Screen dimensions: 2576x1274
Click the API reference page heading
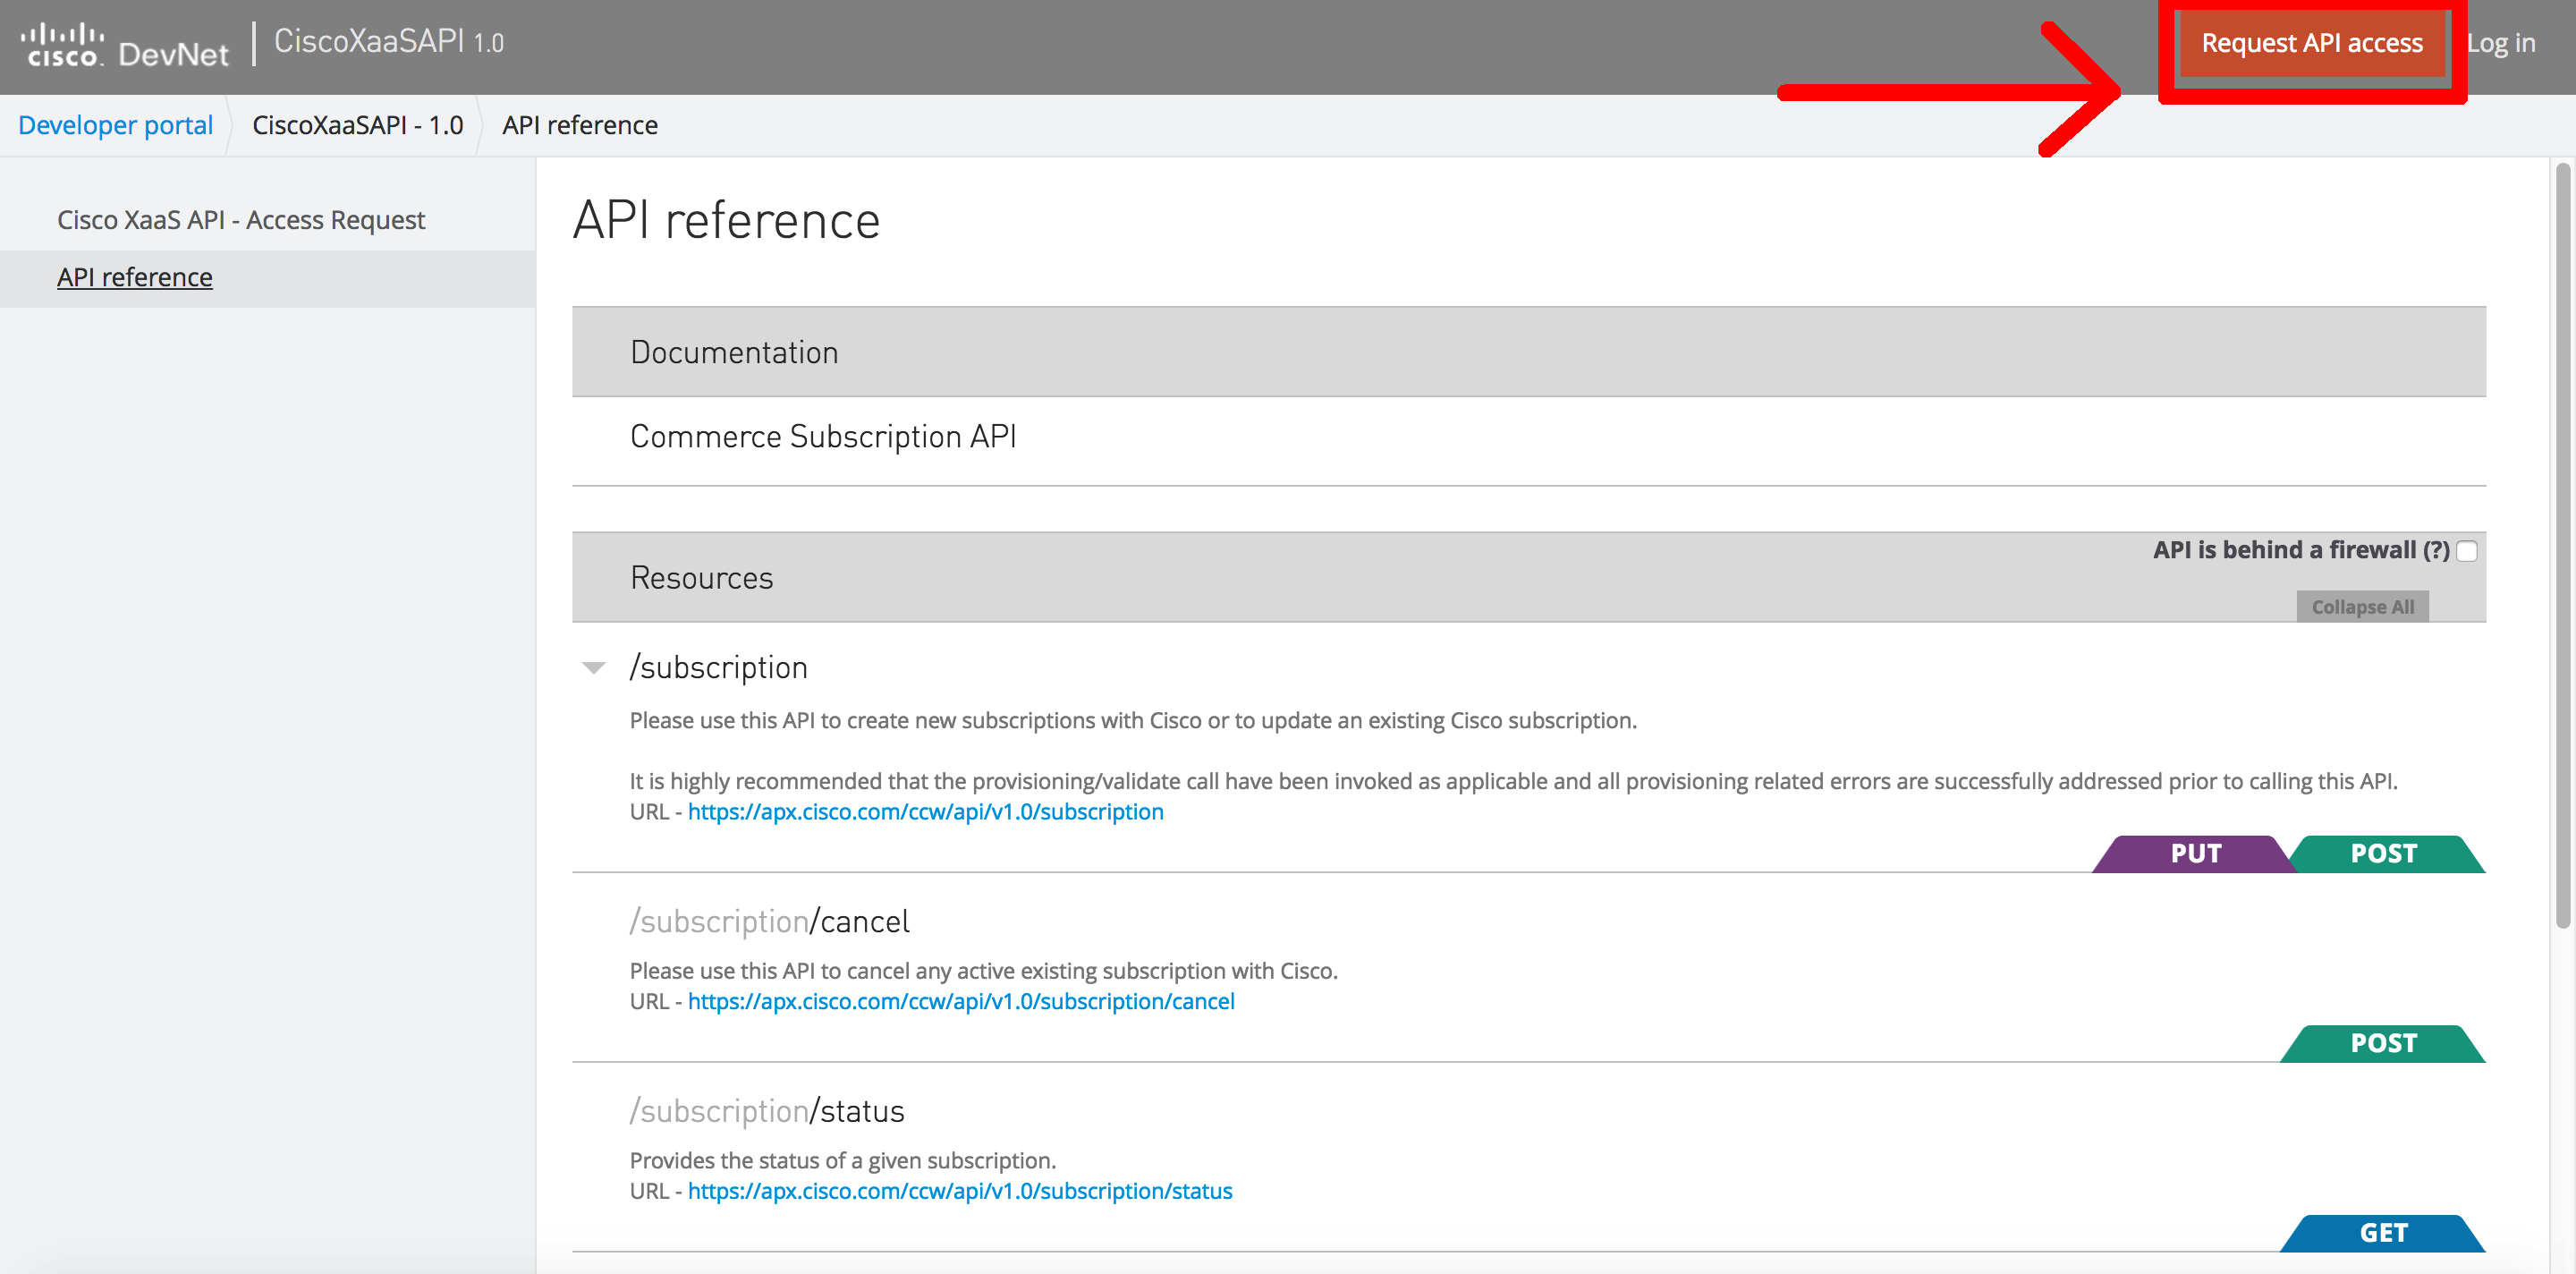tap(726, 221)
